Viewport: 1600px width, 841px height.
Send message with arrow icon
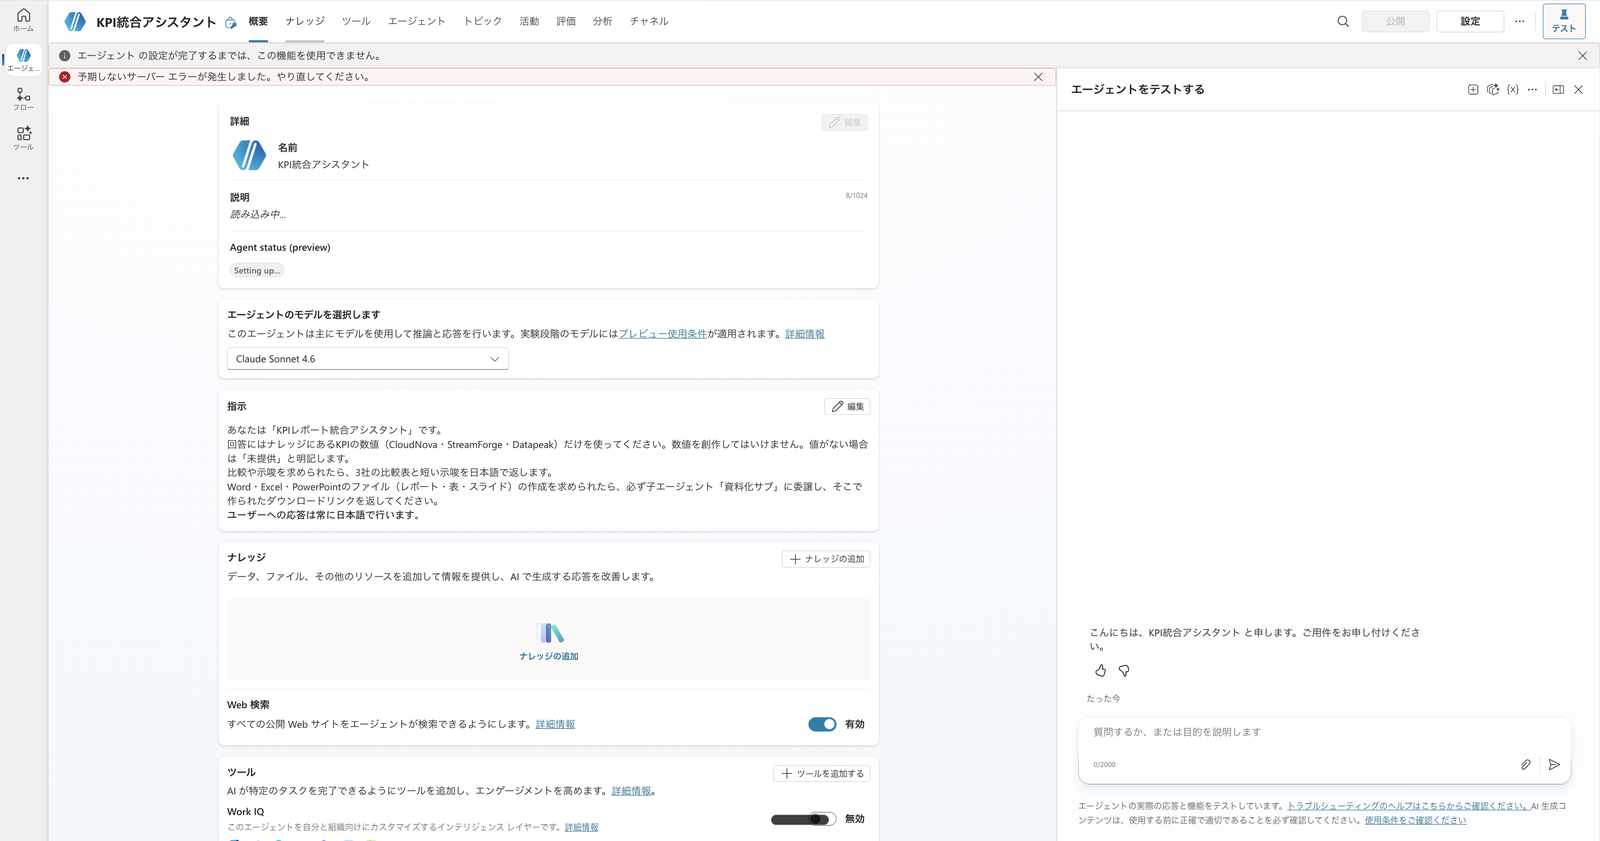pyautogui.click(x=1554, y=765)
